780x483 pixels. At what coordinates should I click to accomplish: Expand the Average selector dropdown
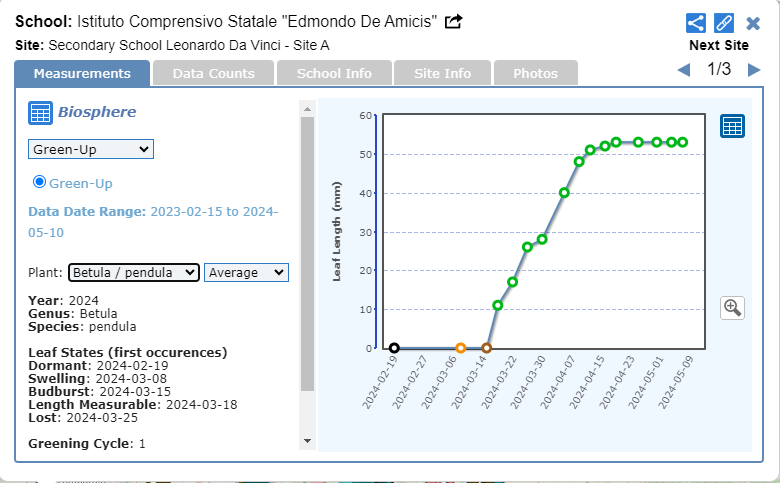246,273
